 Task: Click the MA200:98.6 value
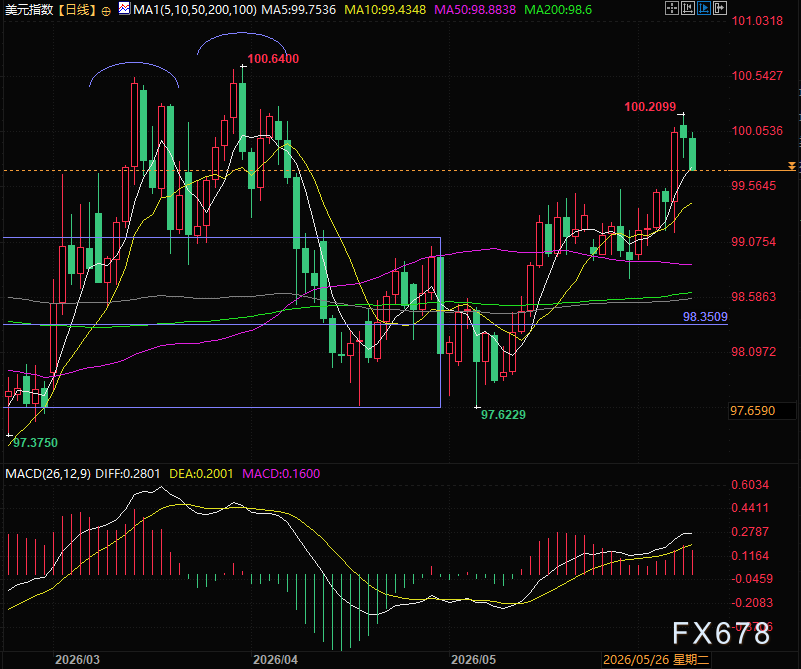pos(558,10)
